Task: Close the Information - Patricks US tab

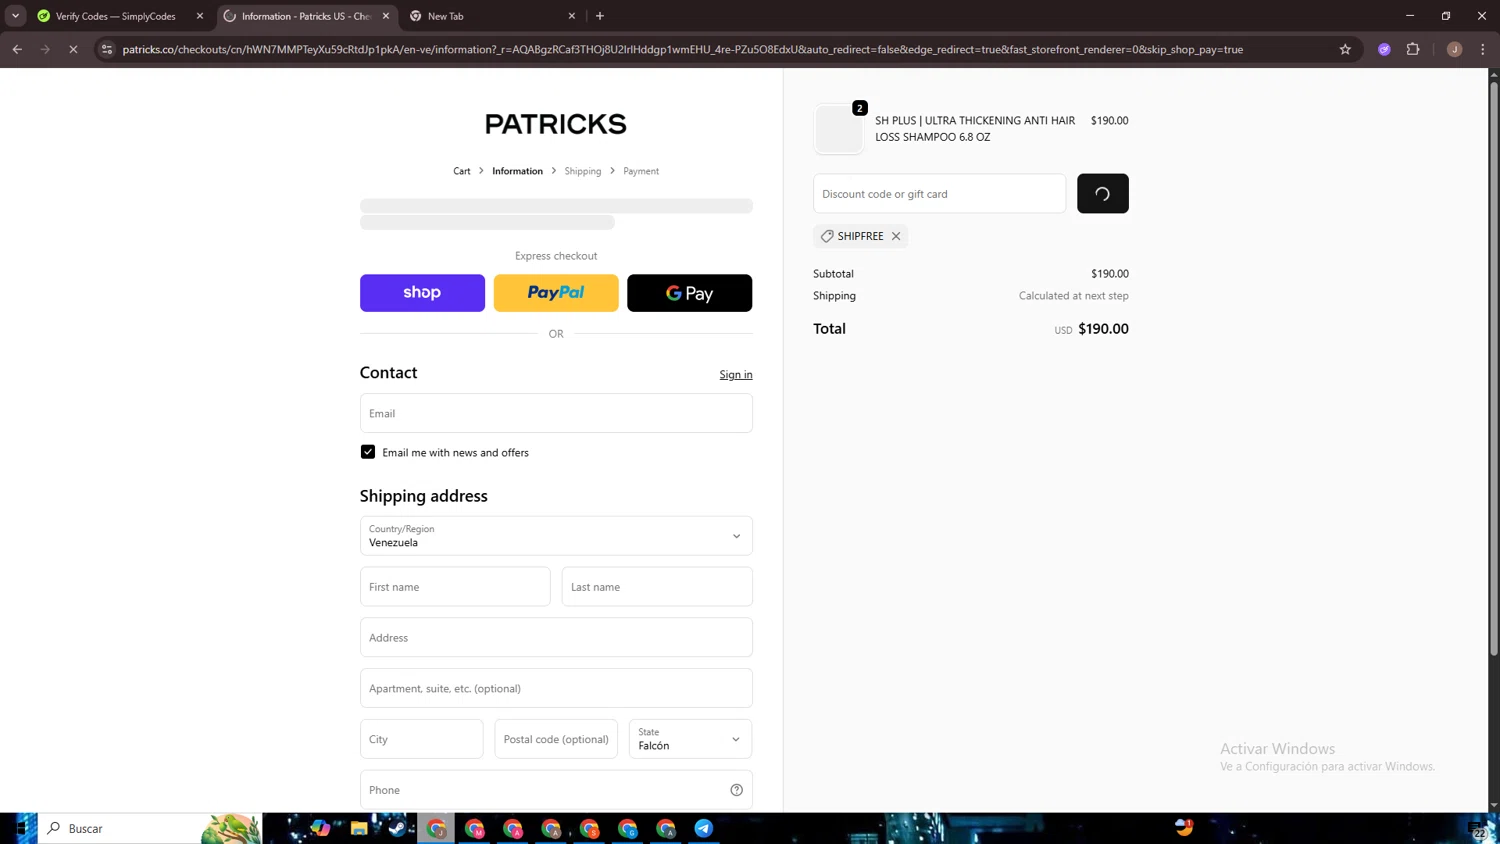Action: pos(386,16)
